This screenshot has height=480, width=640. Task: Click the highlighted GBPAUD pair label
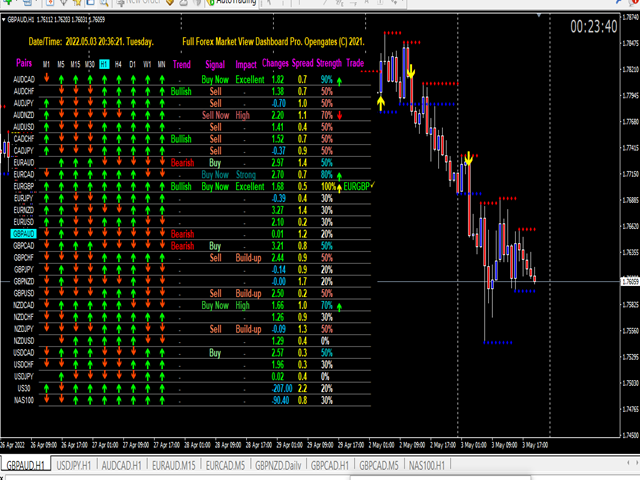coord(23,233)
